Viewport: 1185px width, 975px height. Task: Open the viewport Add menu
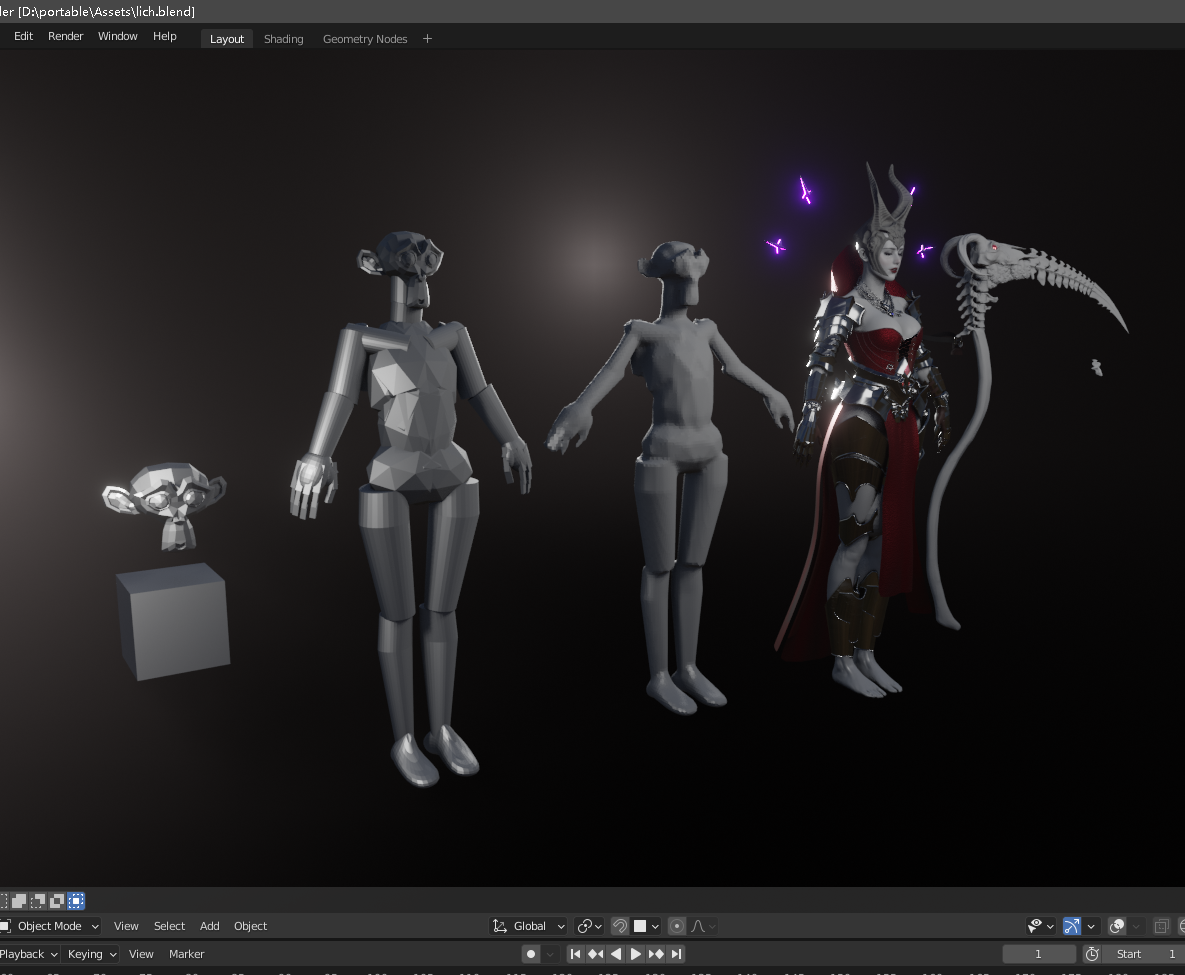tap(209, 926)
